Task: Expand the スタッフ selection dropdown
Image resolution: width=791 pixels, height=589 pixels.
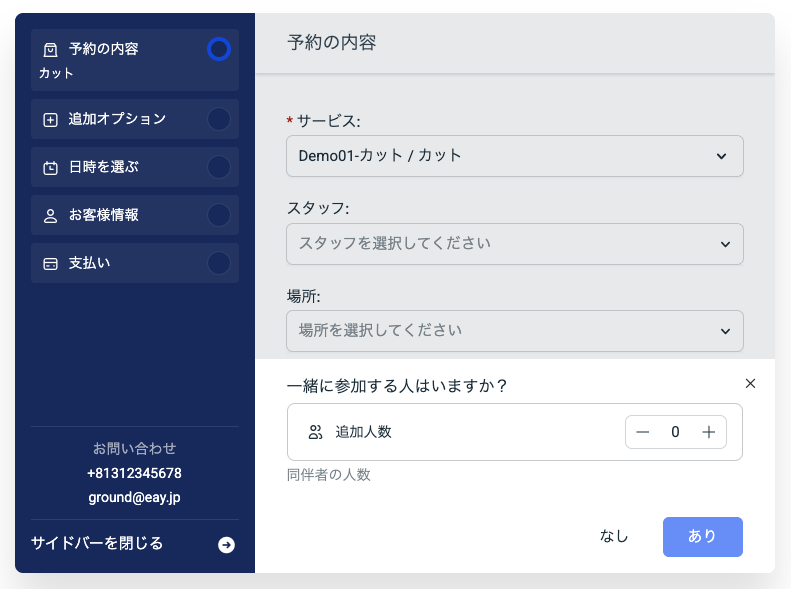Action: (514, 244)
